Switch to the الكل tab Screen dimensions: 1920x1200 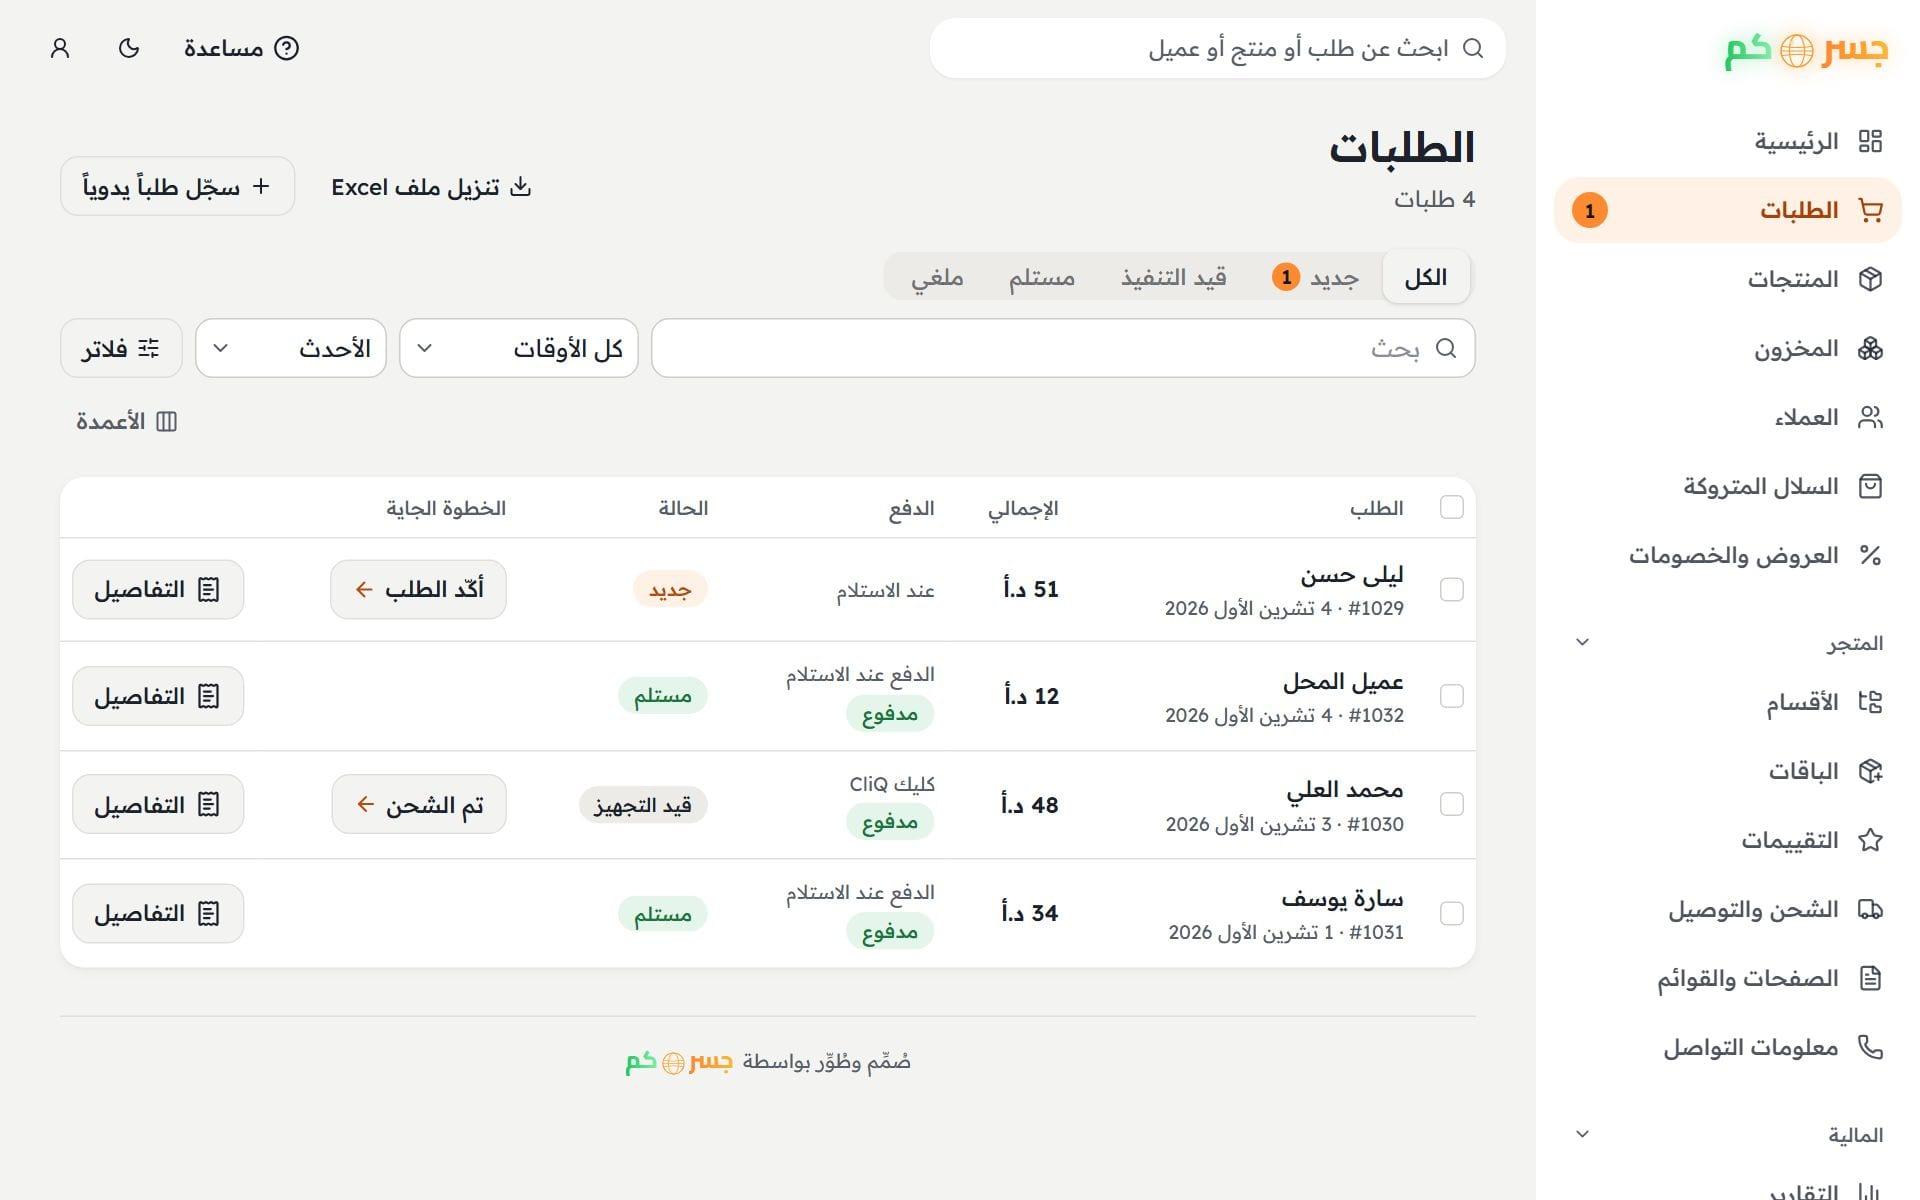click(1426, 277)
